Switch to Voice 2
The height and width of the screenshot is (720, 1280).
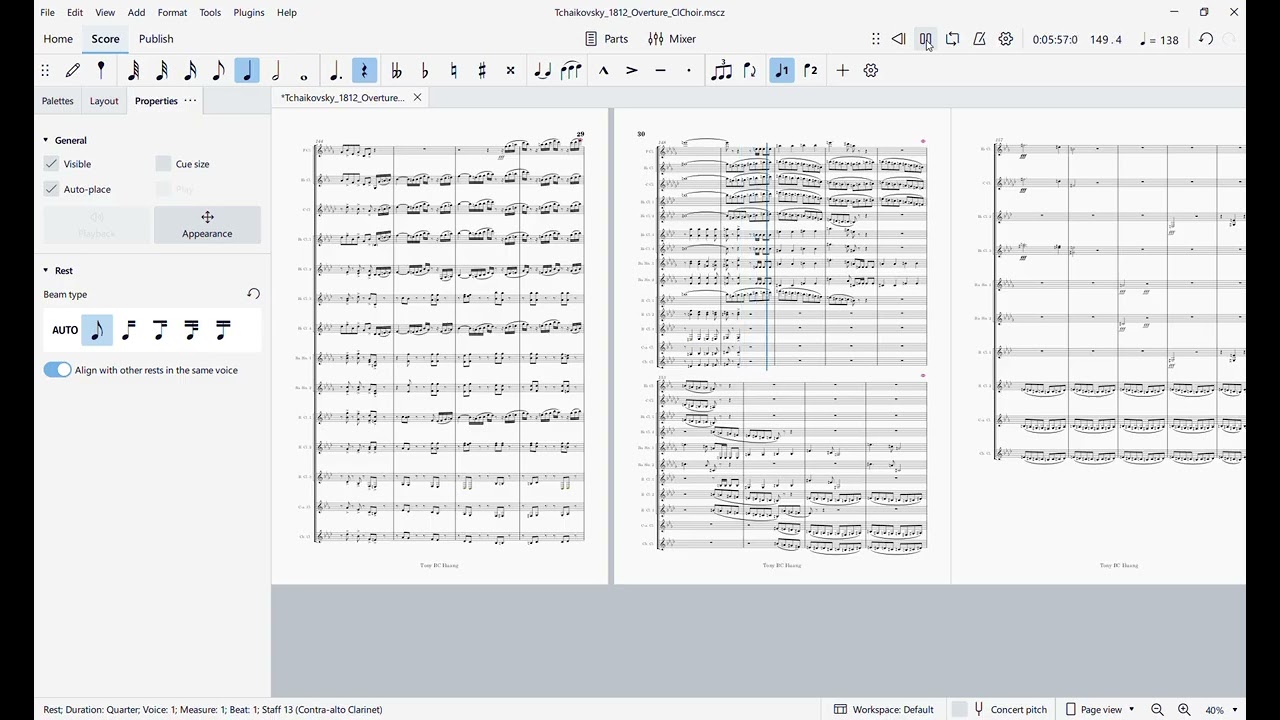(x=811, y=71)
